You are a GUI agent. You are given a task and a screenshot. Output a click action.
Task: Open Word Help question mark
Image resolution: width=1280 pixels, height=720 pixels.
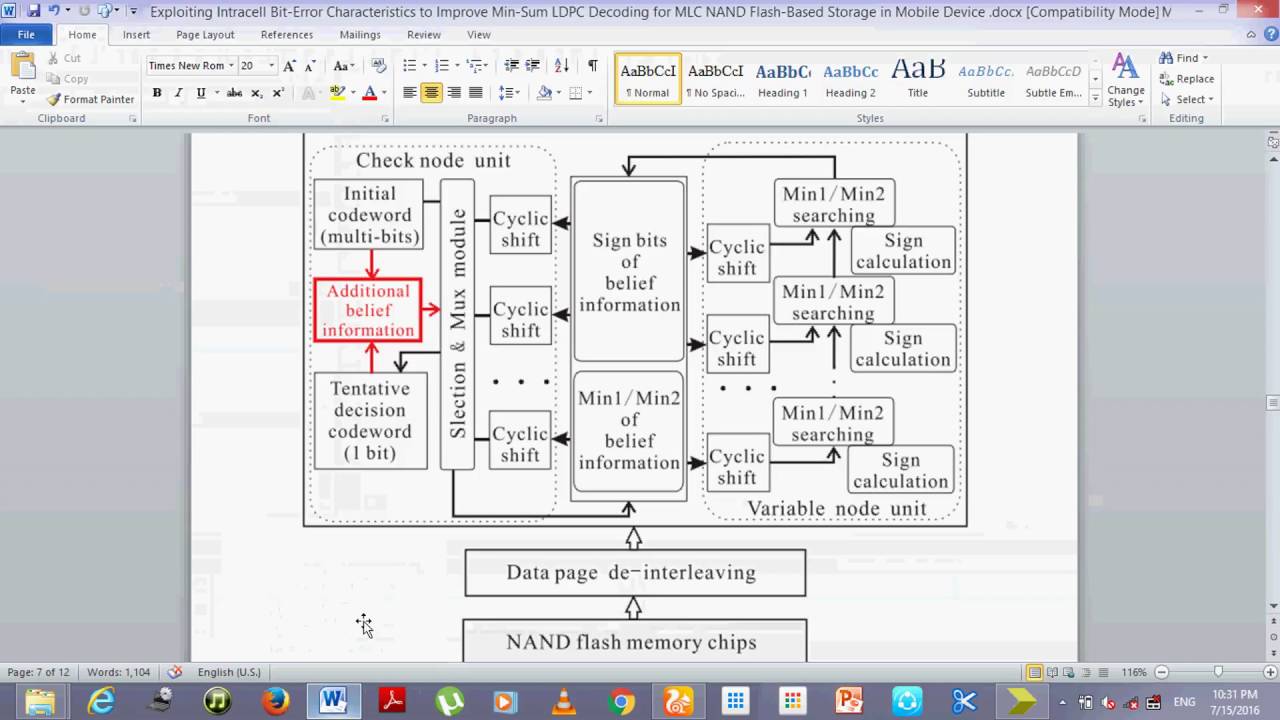1269,35
